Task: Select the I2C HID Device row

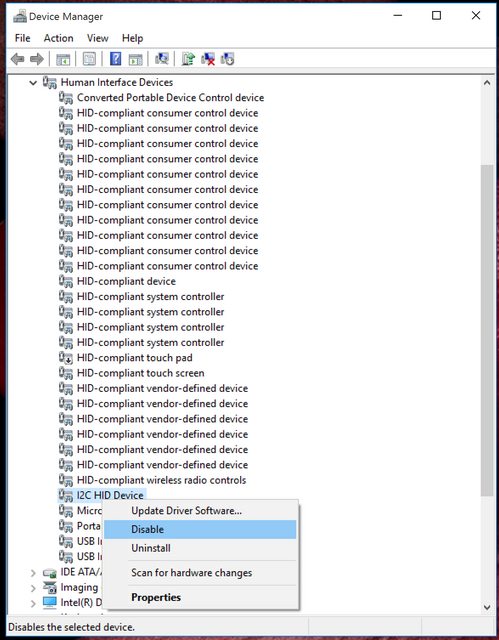Action: pyautogui.click(x=110, y=495)
